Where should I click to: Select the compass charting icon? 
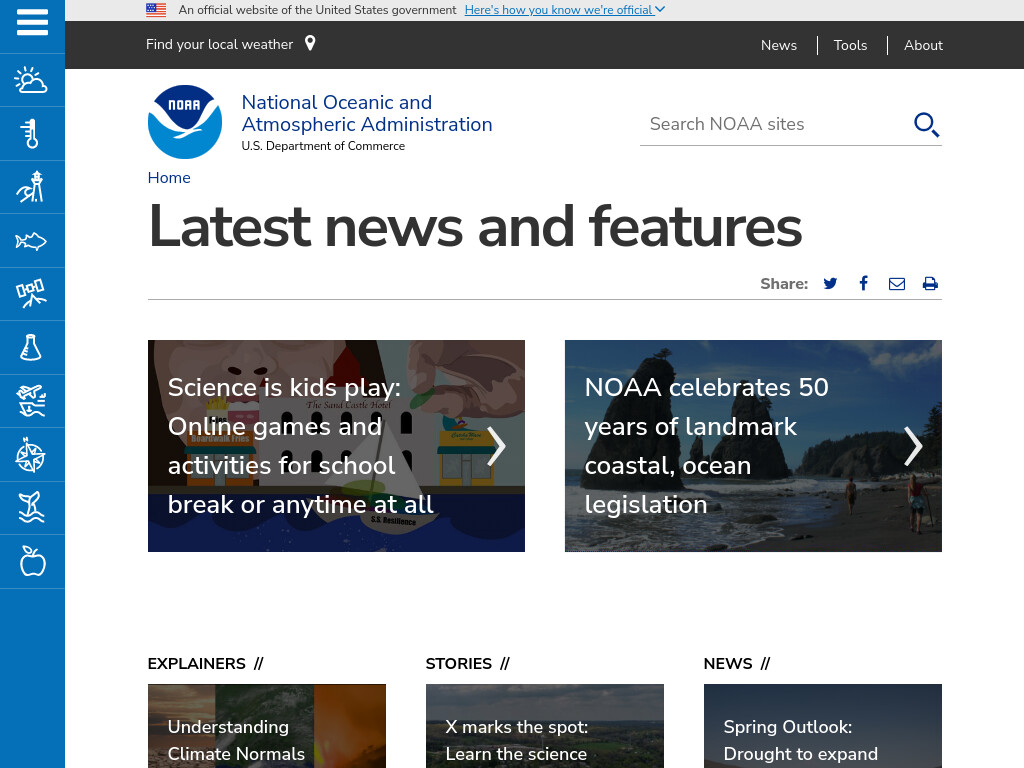click(31, 455)
